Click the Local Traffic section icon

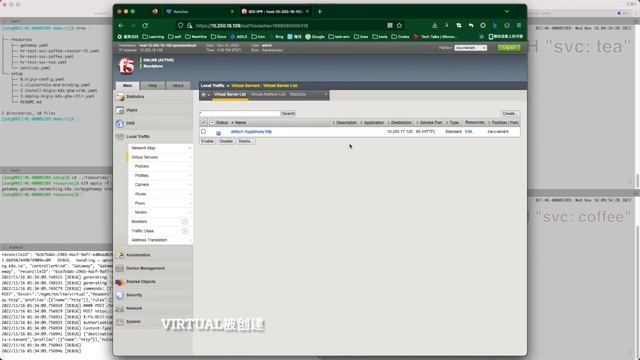coord(120,137)
